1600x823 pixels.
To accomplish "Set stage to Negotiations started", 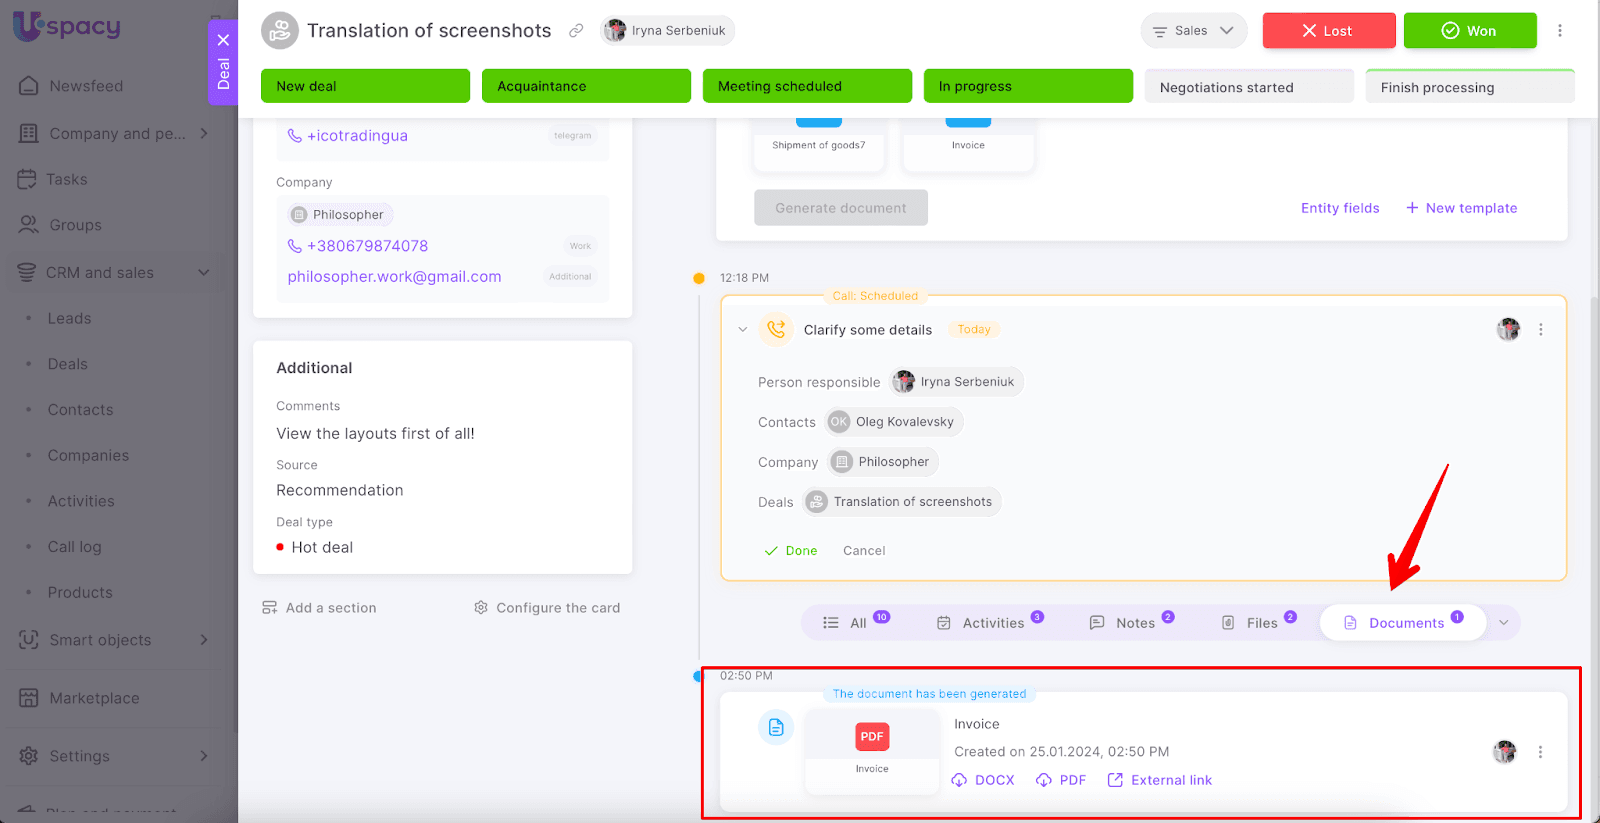I will tap(1250, 87).
